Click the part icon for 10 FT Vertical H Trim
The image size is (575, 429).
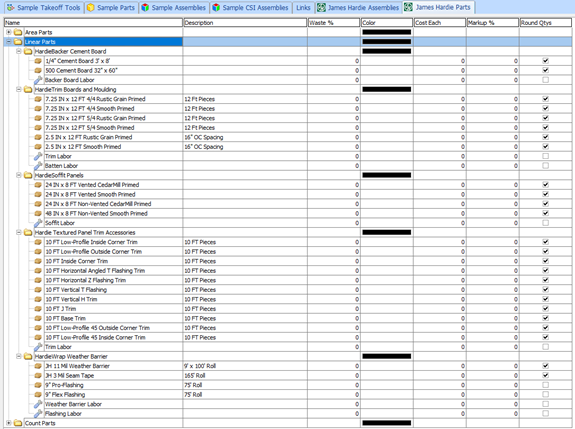tap(38, 299)
